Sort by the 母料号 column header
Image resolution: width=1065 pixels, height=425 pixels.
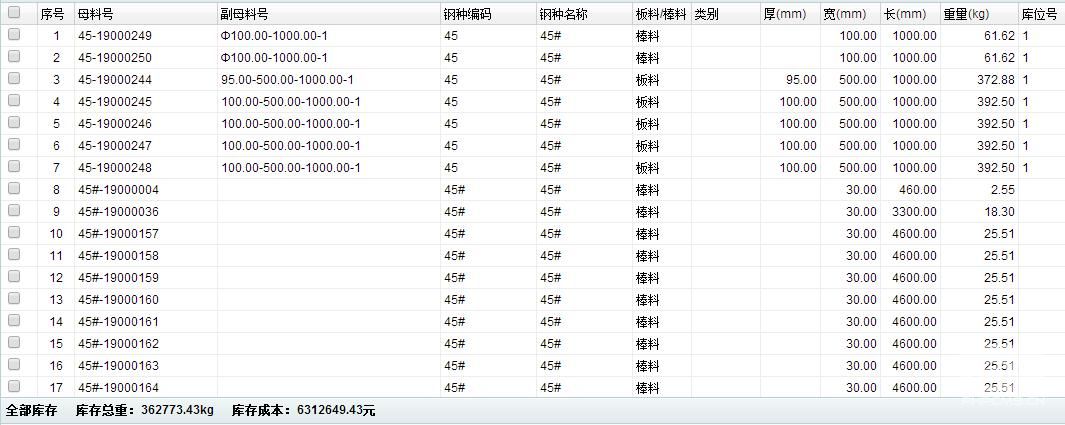[145, 14]
